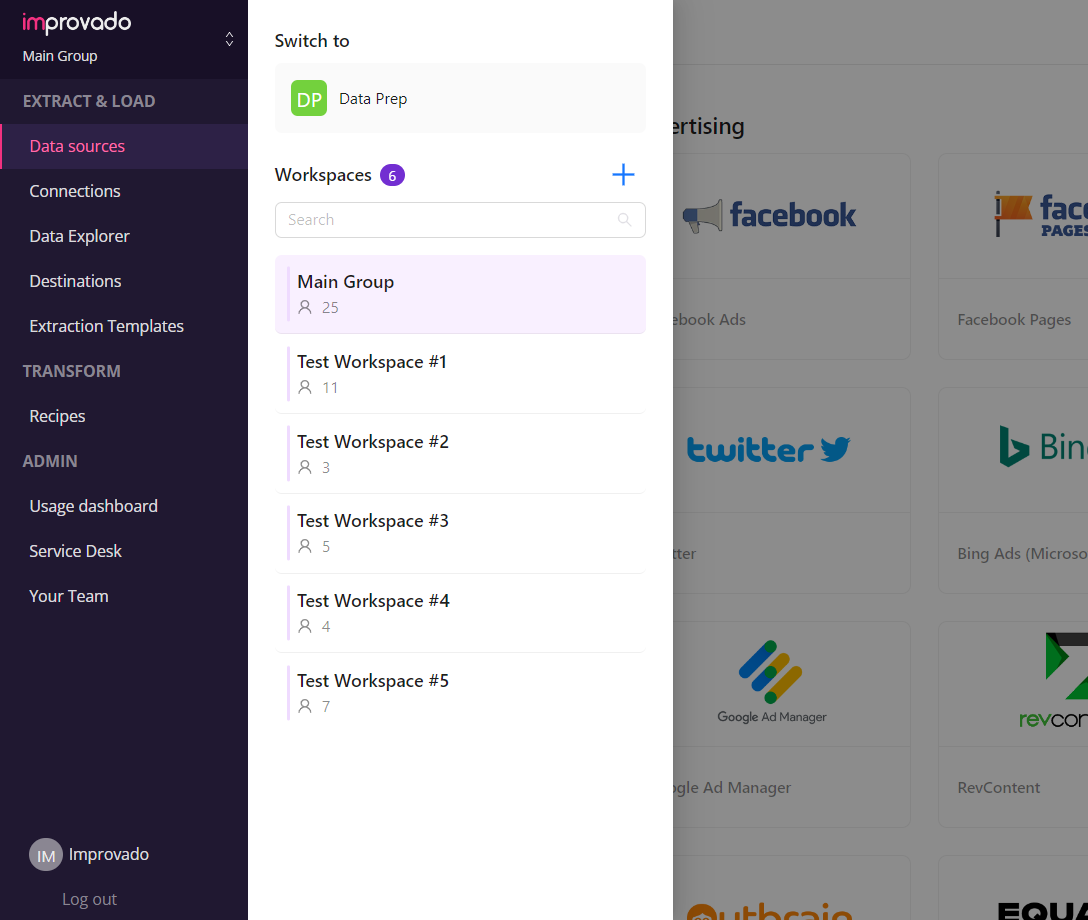Click the member icon under Test Workspace #1

(305, 387)
